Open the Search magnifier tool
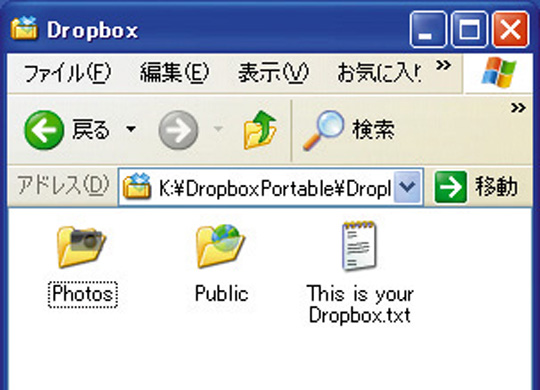 [x=323, y=130]
